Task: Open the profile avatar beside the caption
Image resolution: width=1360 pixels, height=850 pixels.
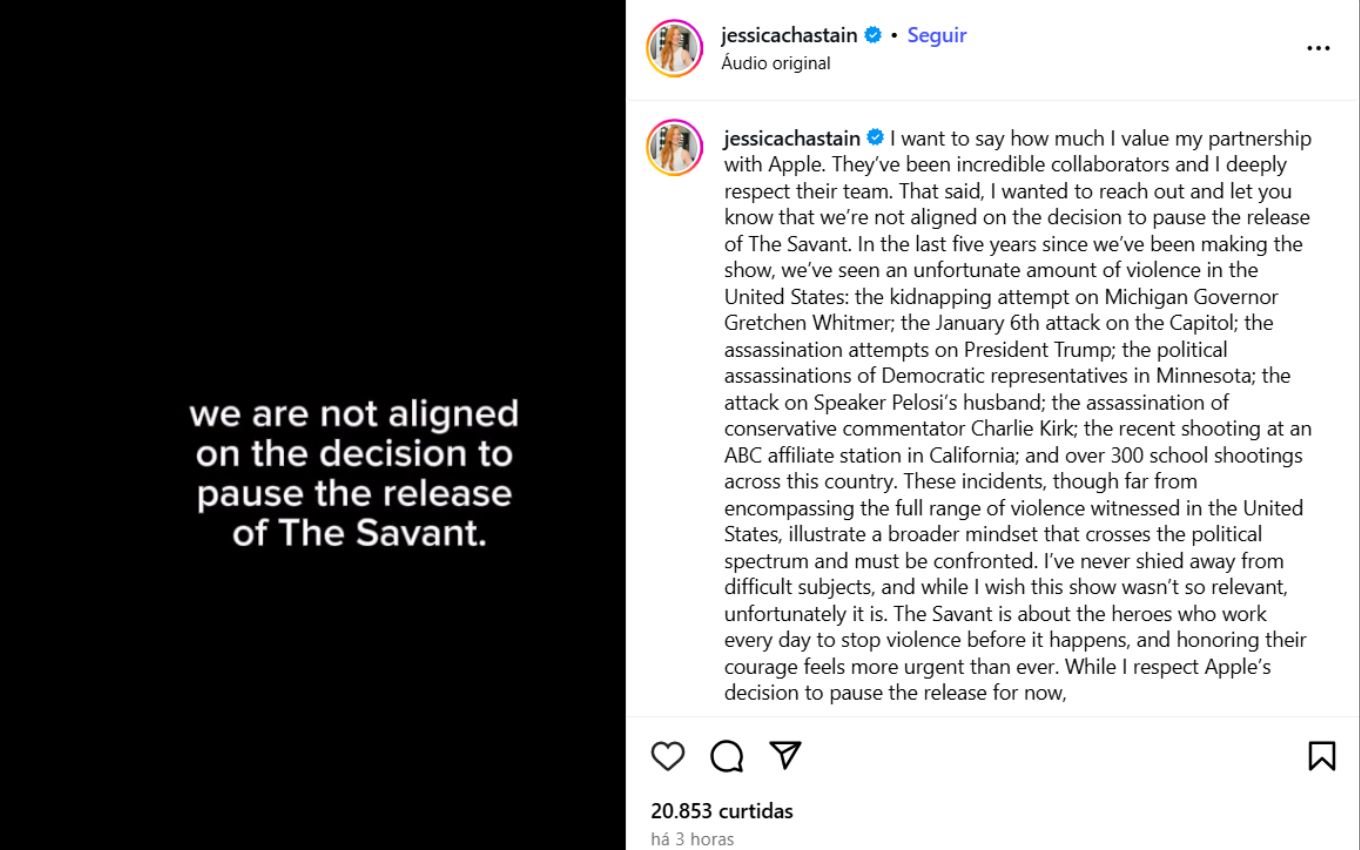Action: [x=675, y=147]
